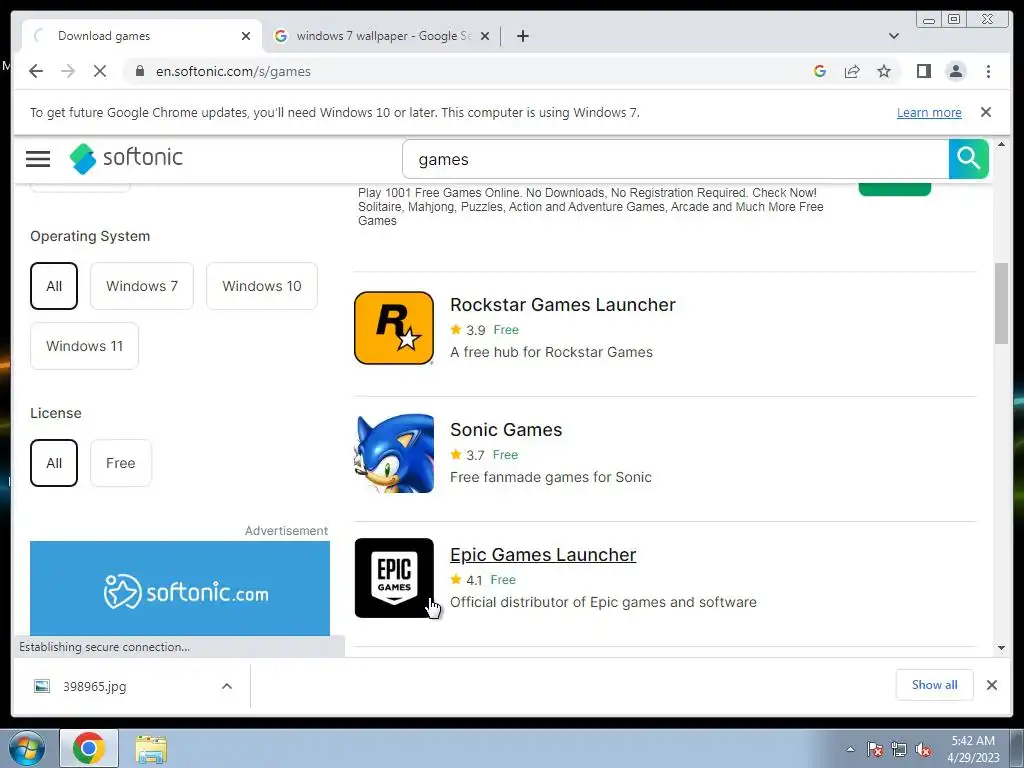This screenshot has width=1024, height=768.
Task: Click the address bar URL
Action: pos(233,71)
